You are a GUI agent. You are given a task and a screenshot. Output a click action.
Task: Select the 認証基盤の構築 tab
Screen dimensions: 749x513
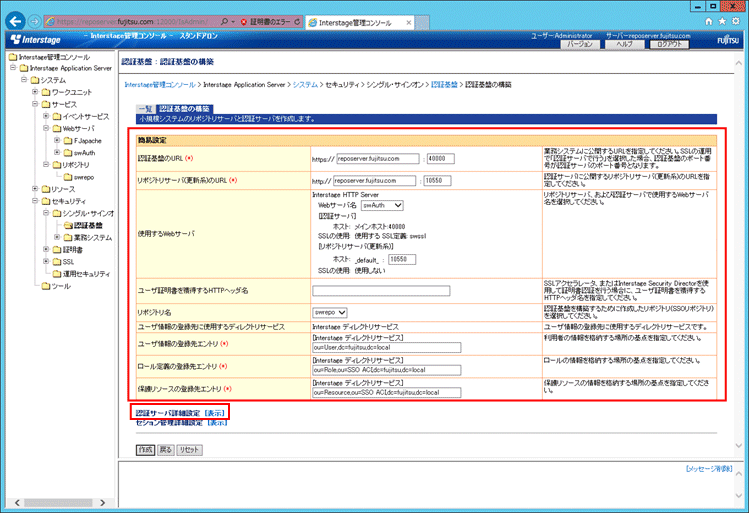coord(184,109)
